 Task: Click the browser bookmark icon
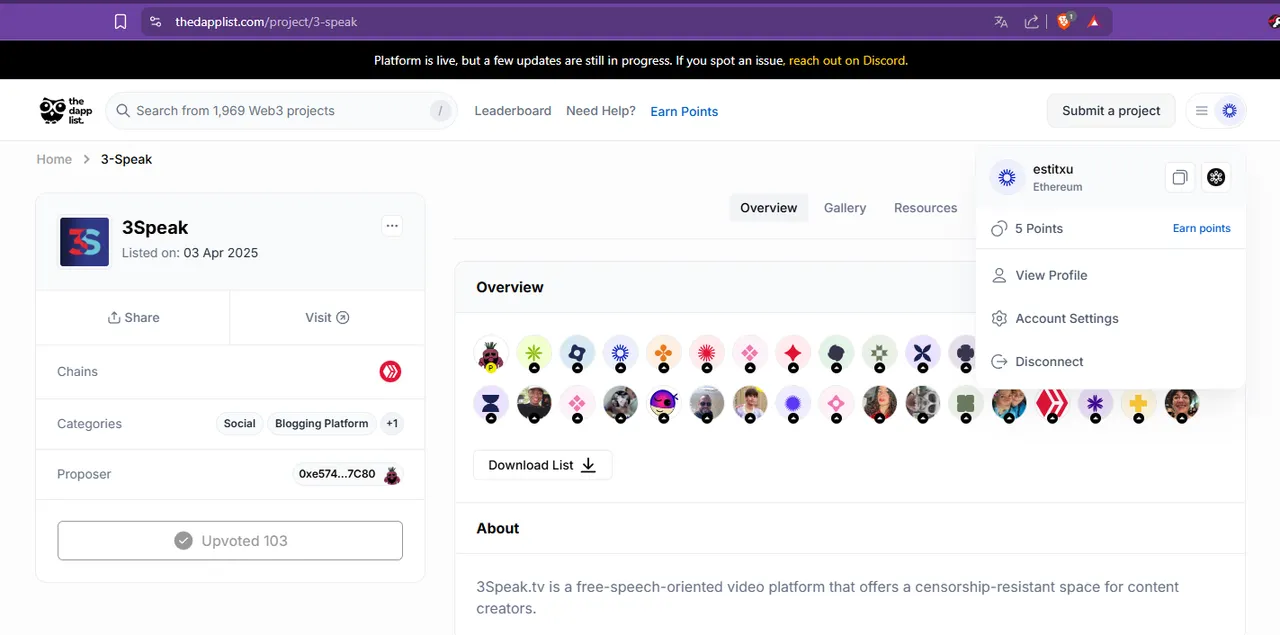pyautogui.click(x=120, y=21)
